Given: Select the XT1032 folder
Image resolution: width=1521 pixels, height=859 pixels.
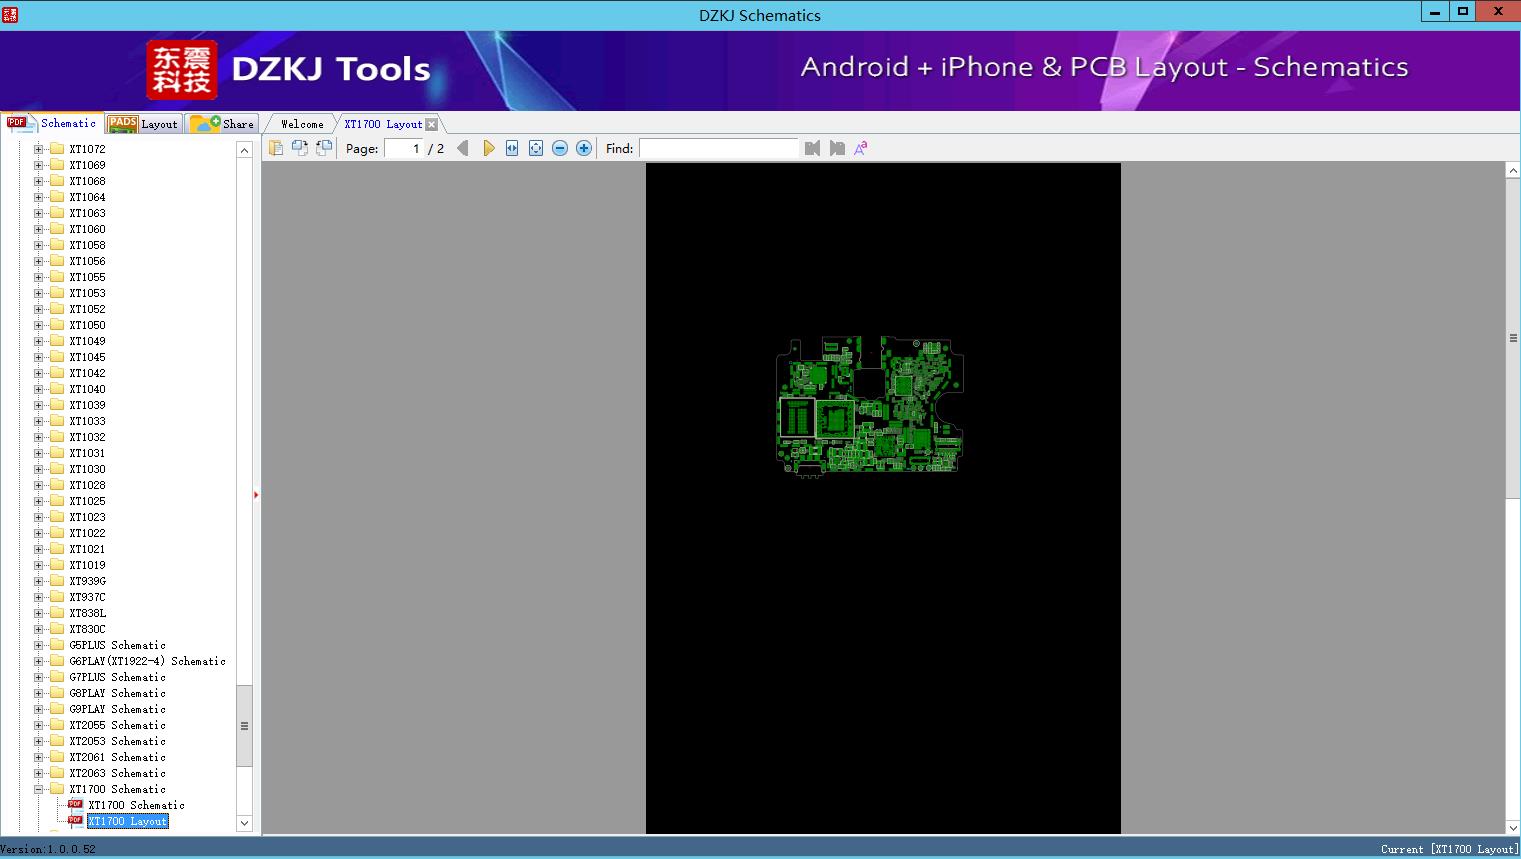Looking at the screenshot, I should (x=87, y=437).
